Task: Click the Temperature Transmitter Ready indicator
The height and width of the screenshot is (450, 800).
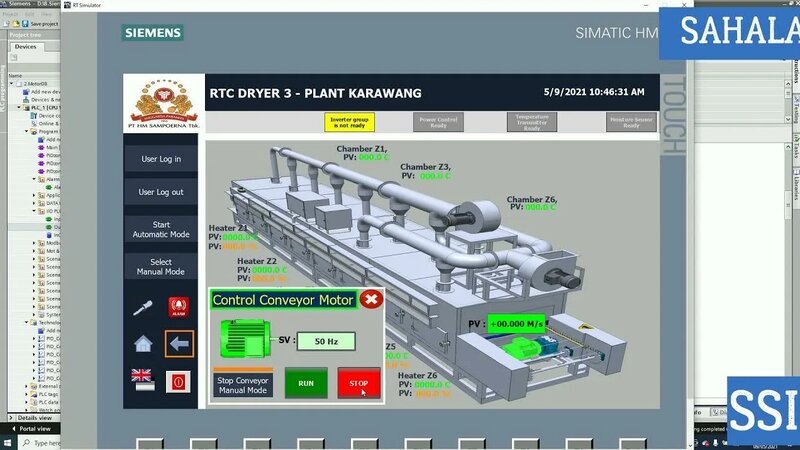Action: (532, 122)
